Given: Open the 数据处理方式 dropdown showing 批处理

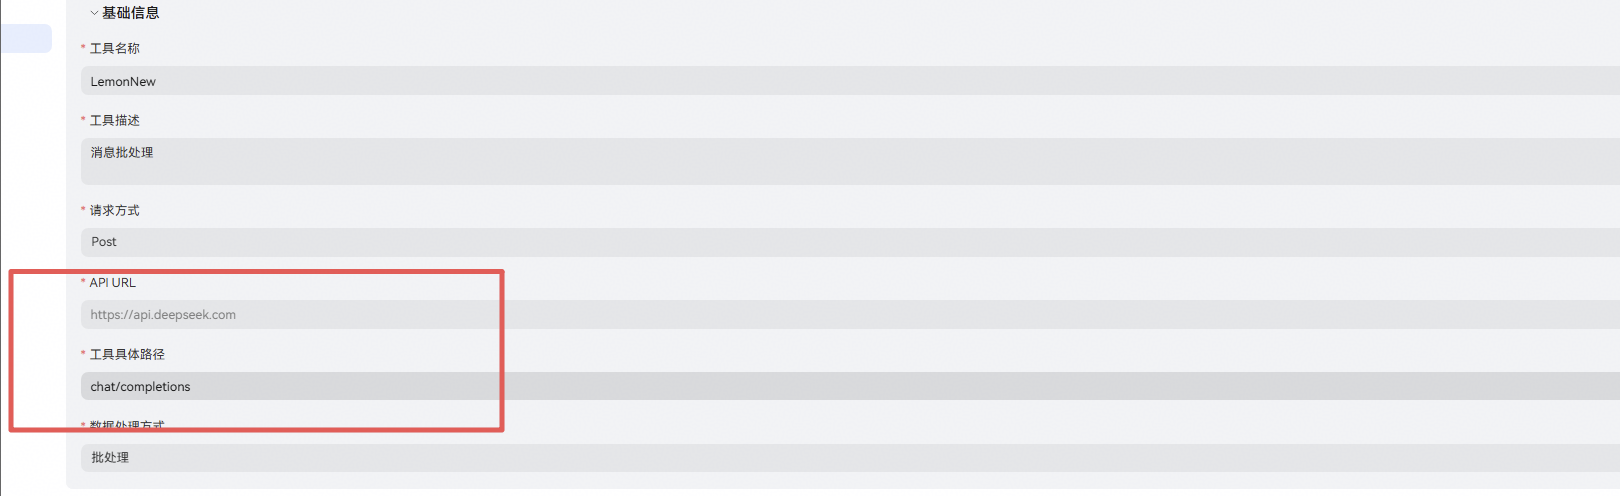Looking at the screenshot, I should pos(850,458).
